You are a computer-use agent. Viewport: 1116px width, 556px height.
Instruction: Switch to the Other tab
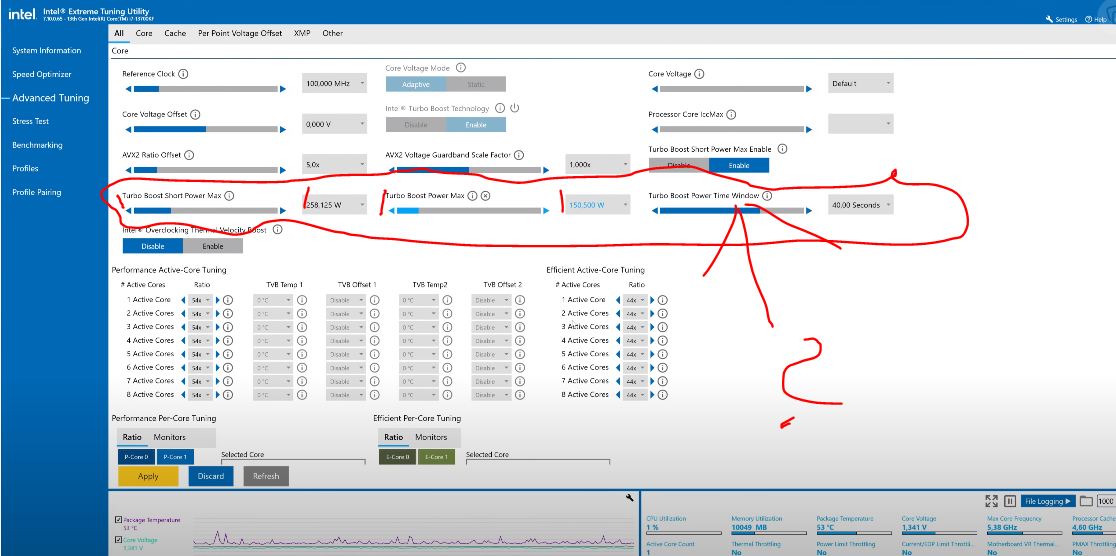pyautogui.click(x=332, y=33)
